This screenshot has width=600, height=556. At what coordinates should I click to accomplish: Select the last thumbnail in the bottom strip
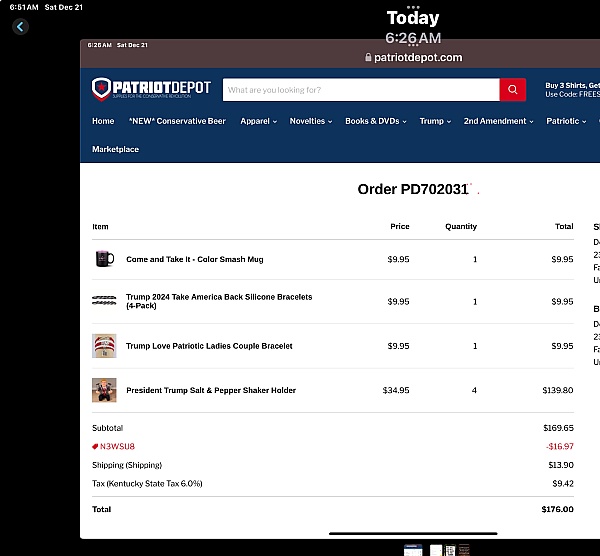(464, 550)
